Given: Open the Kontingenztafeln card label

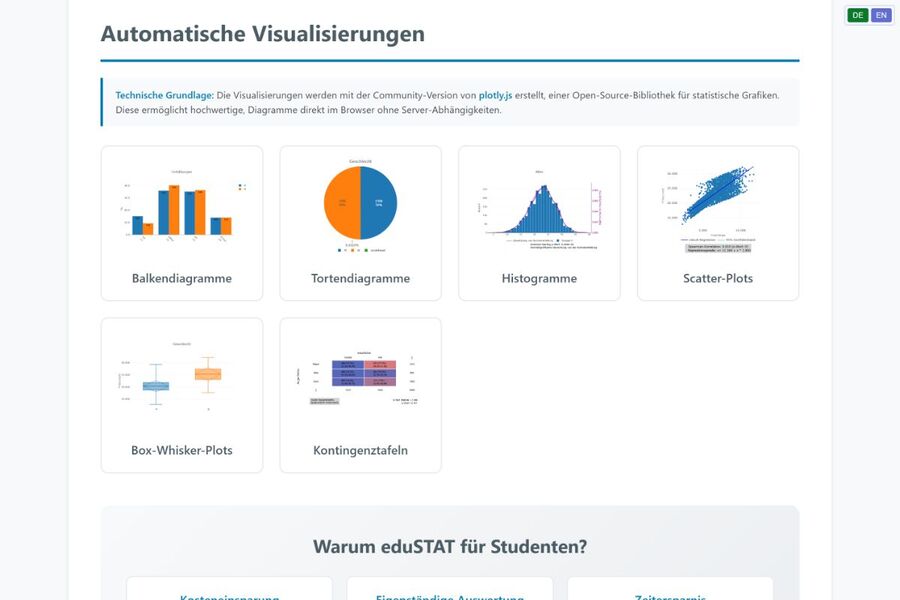Looking at the screenshot, I should click(x=360, y=450).
